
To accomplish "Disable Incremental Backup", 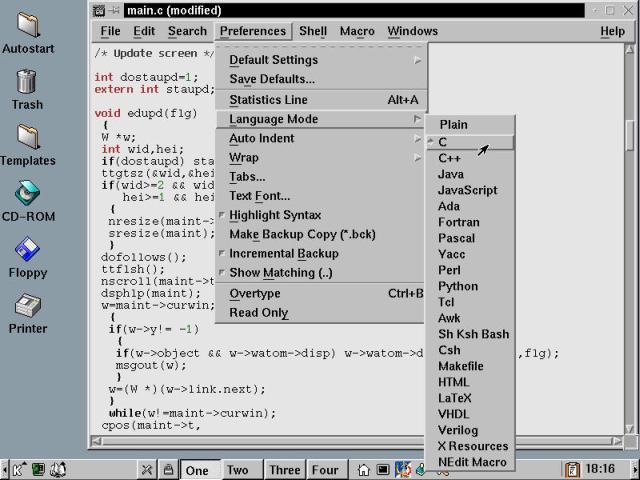I will click(x=283, y=254).
